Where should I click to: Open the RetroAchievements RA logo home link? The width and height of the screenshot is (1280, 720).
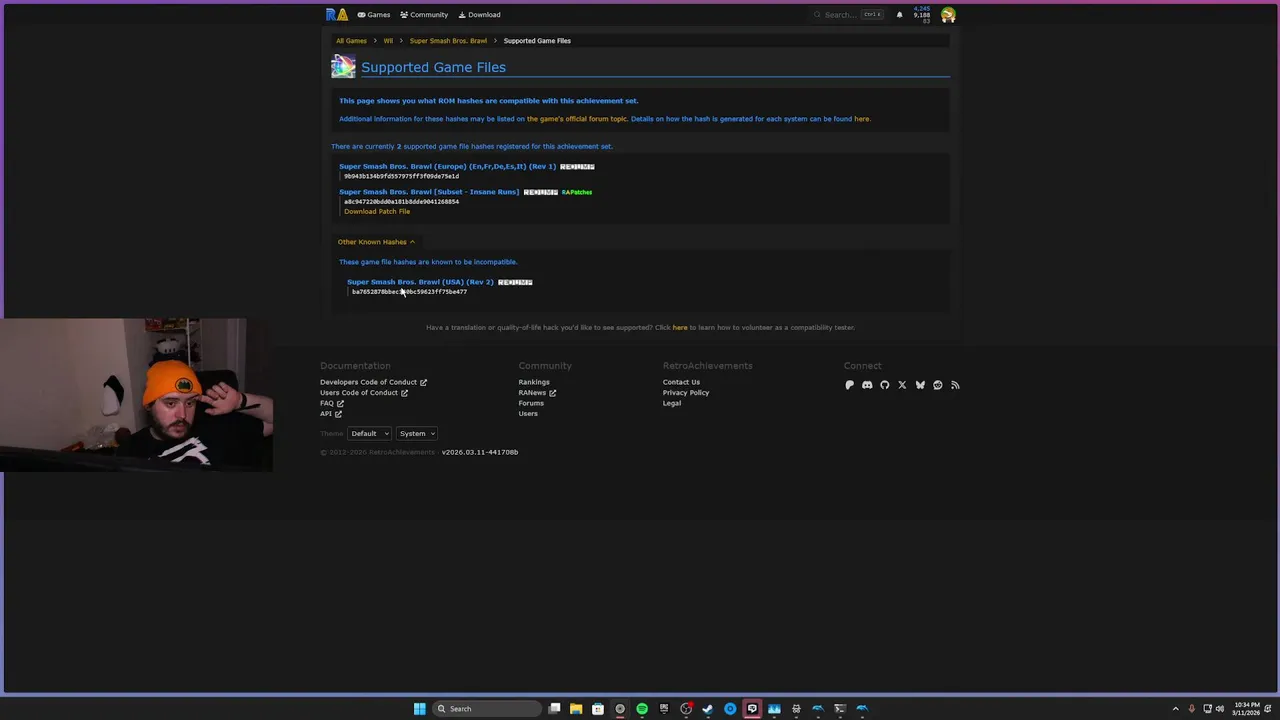[337, 14]
